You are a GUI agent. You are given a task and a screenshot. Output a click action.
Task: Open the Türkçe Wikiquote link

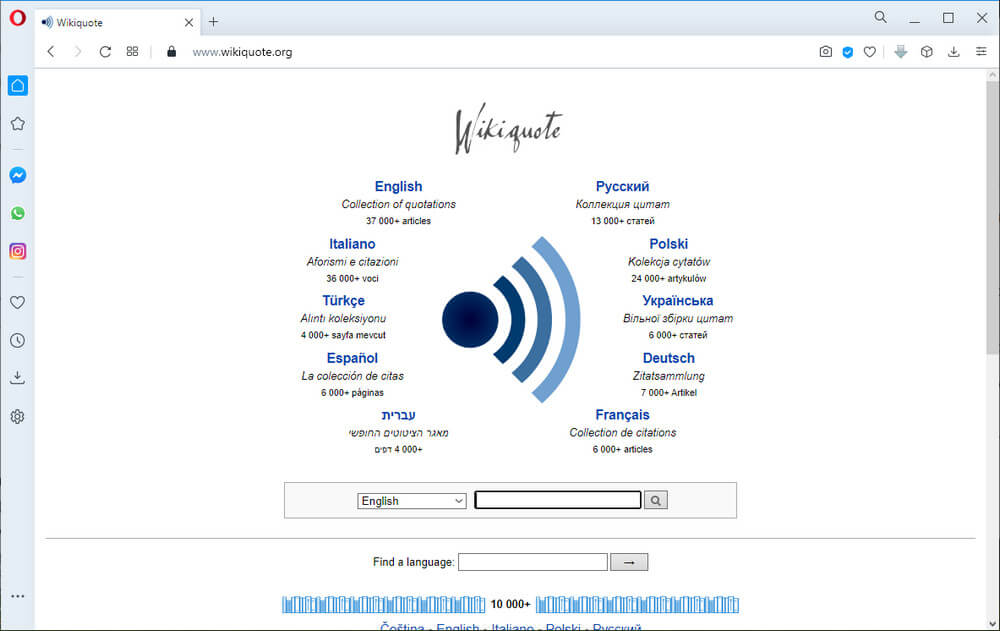pyautogui.click(x=343, y=301)
